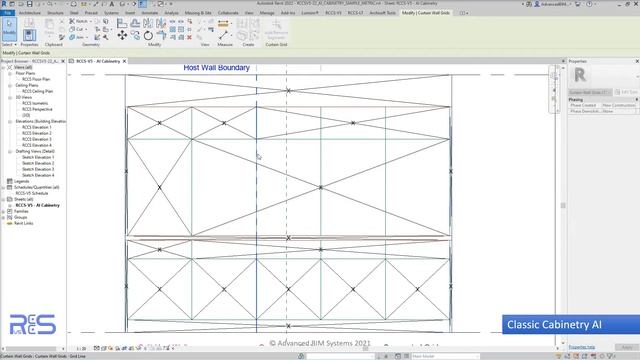Click the Thin Lines toggle icon
This screenshot has width=640, height=360.
pos(142,4)
